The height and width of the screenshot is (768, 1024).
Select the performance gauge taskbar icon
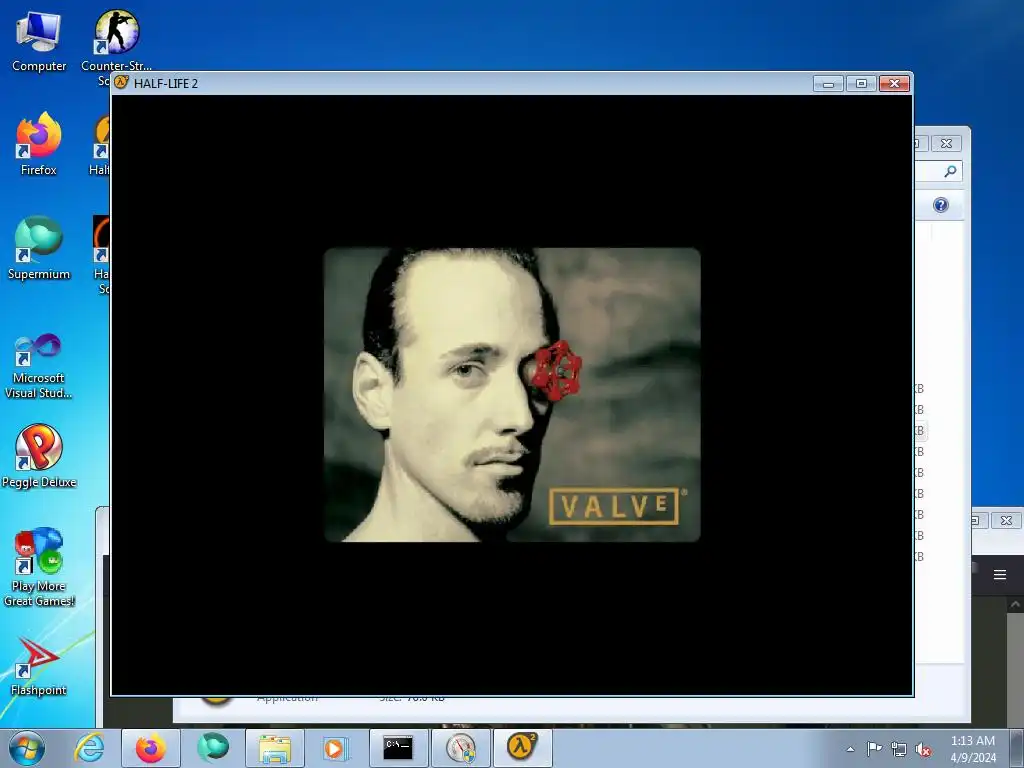[x=461, y=748]
